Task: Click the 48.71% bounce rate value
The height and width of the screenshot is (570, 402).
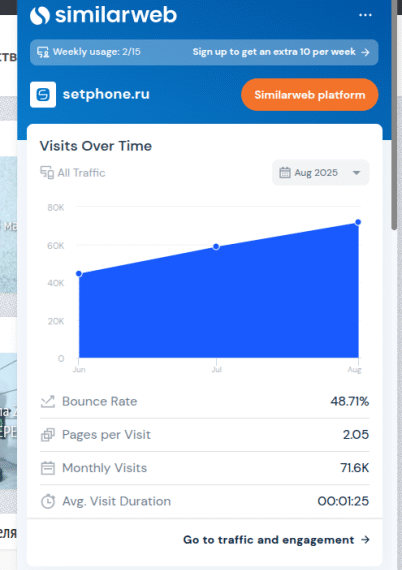Action: (350, 401)
